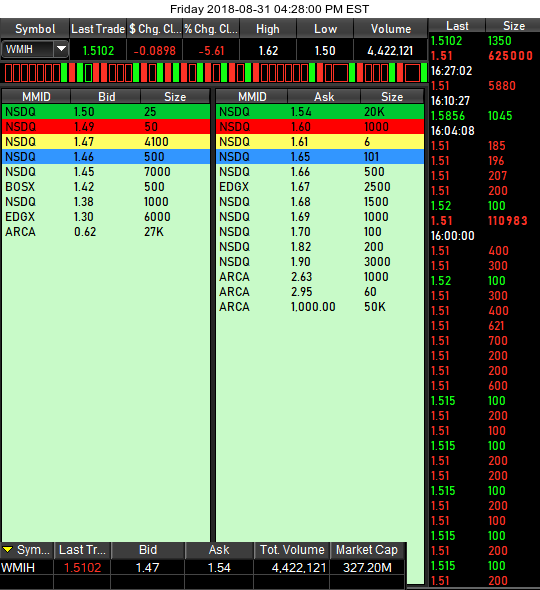Viewport: 540px width, 590px height.
Task: Select the BOSX 1.42 bid row
Action: [x=106, y=187]
